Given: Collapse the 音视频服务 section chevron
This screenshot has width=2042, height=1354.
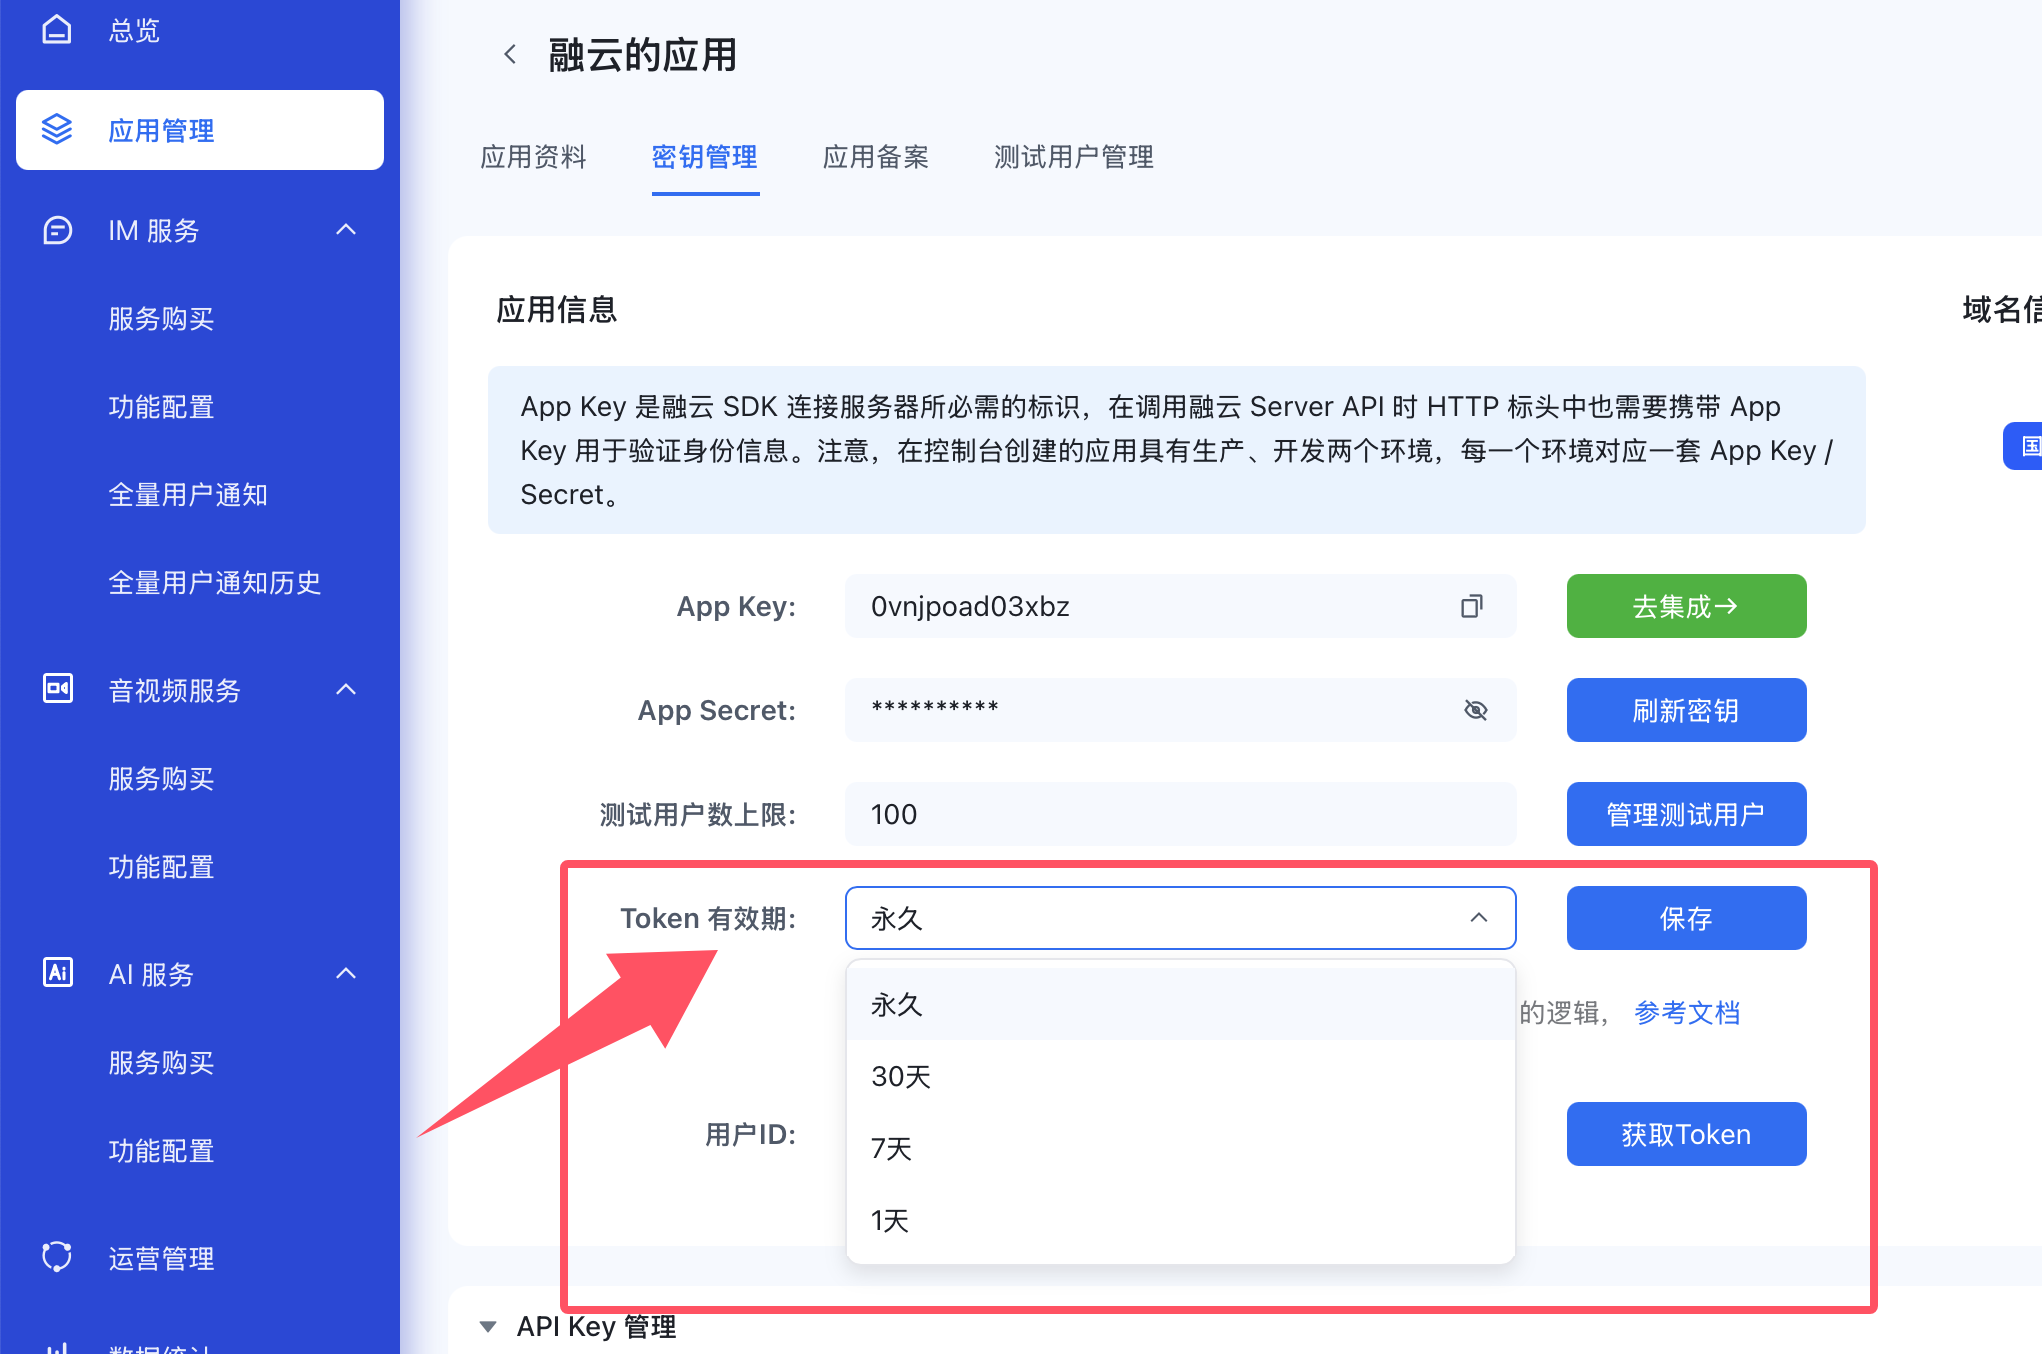Looking at the screenshot, I should (346, 689).
